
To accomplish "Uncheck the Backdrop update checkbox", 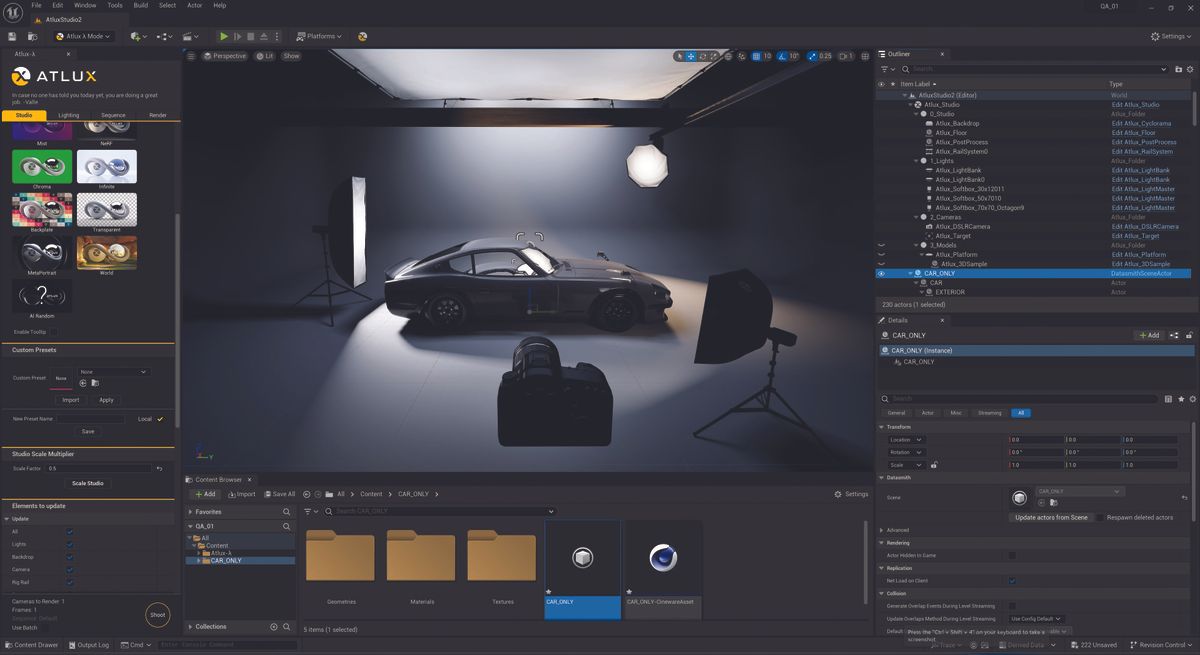I will click(x=68, y=556).
